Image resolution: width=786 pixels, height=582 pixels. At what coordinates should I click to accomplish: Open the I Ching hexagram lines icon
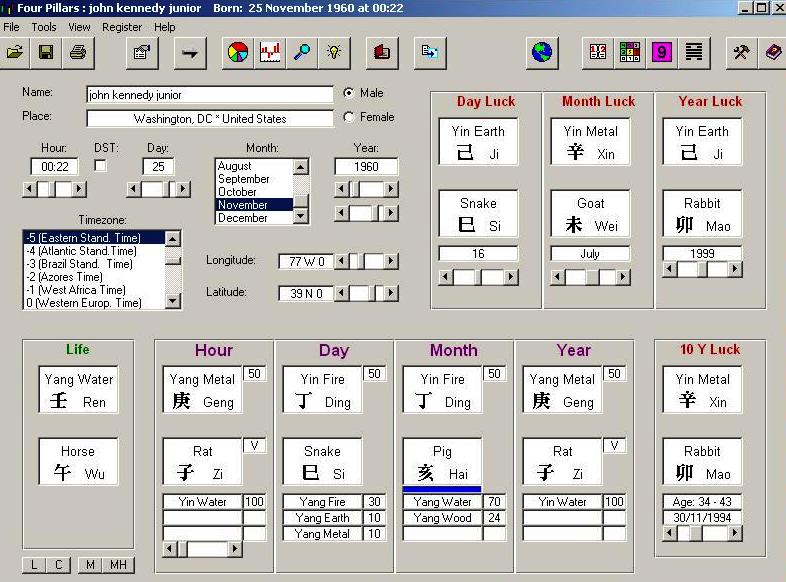pos(694,52)
